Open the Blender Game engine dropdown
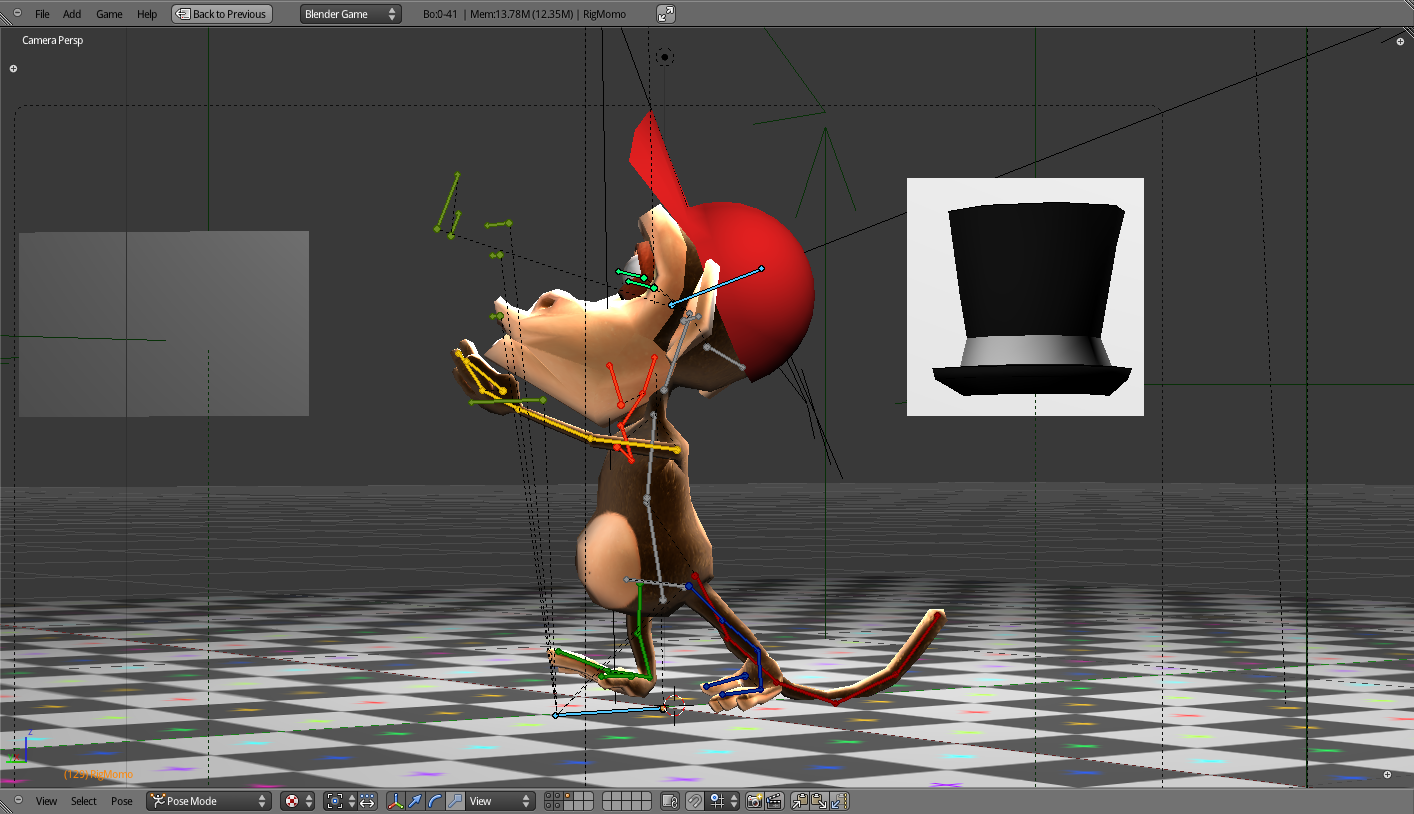Screen dimensions: 1414x814 (350, 14)
